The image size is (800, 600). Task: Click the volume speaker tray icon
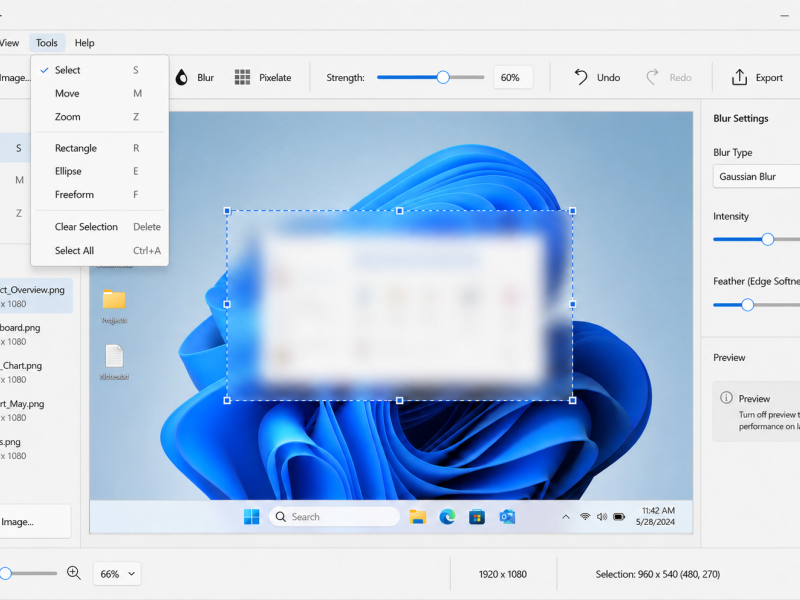pos(602,517)
